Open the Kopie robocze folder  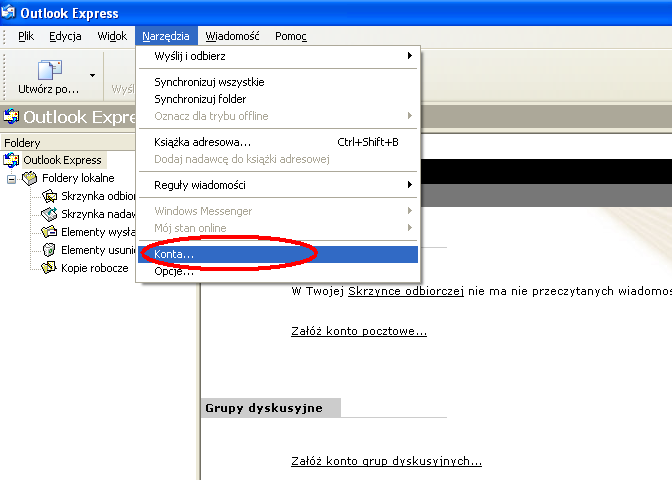point(95,268)
